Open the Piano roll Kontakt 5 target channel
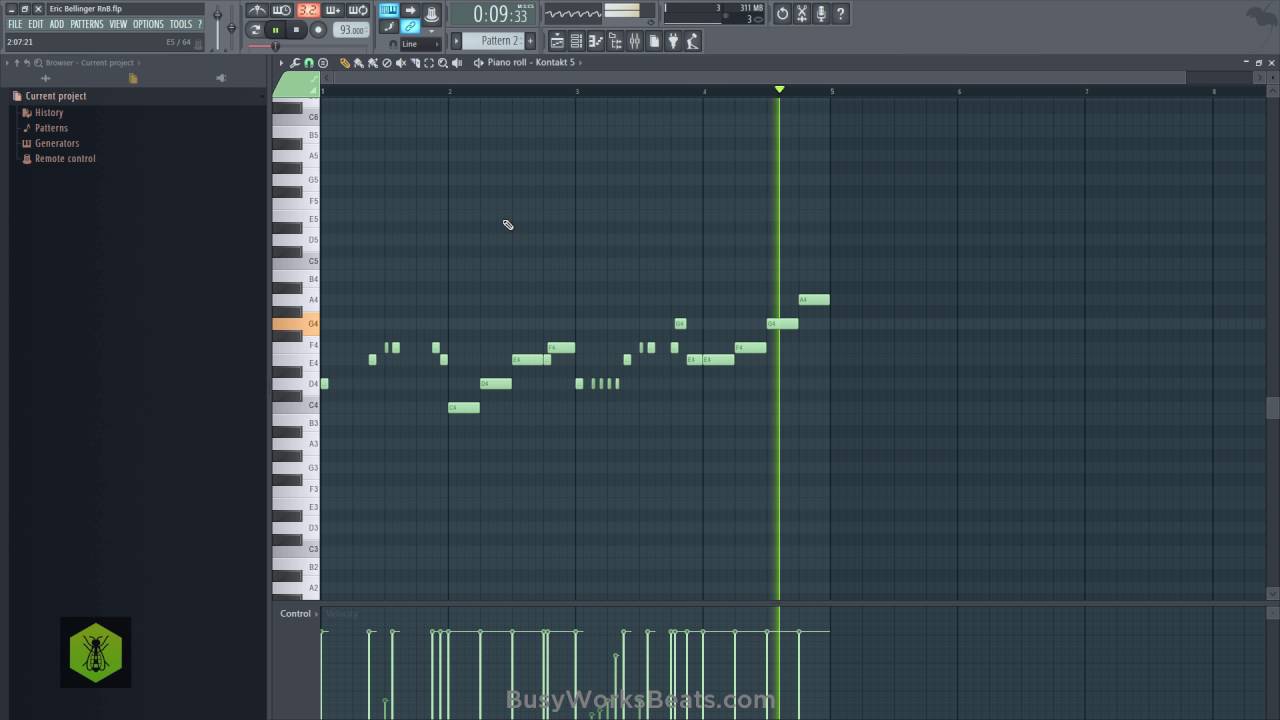 [x=530, y=62]
